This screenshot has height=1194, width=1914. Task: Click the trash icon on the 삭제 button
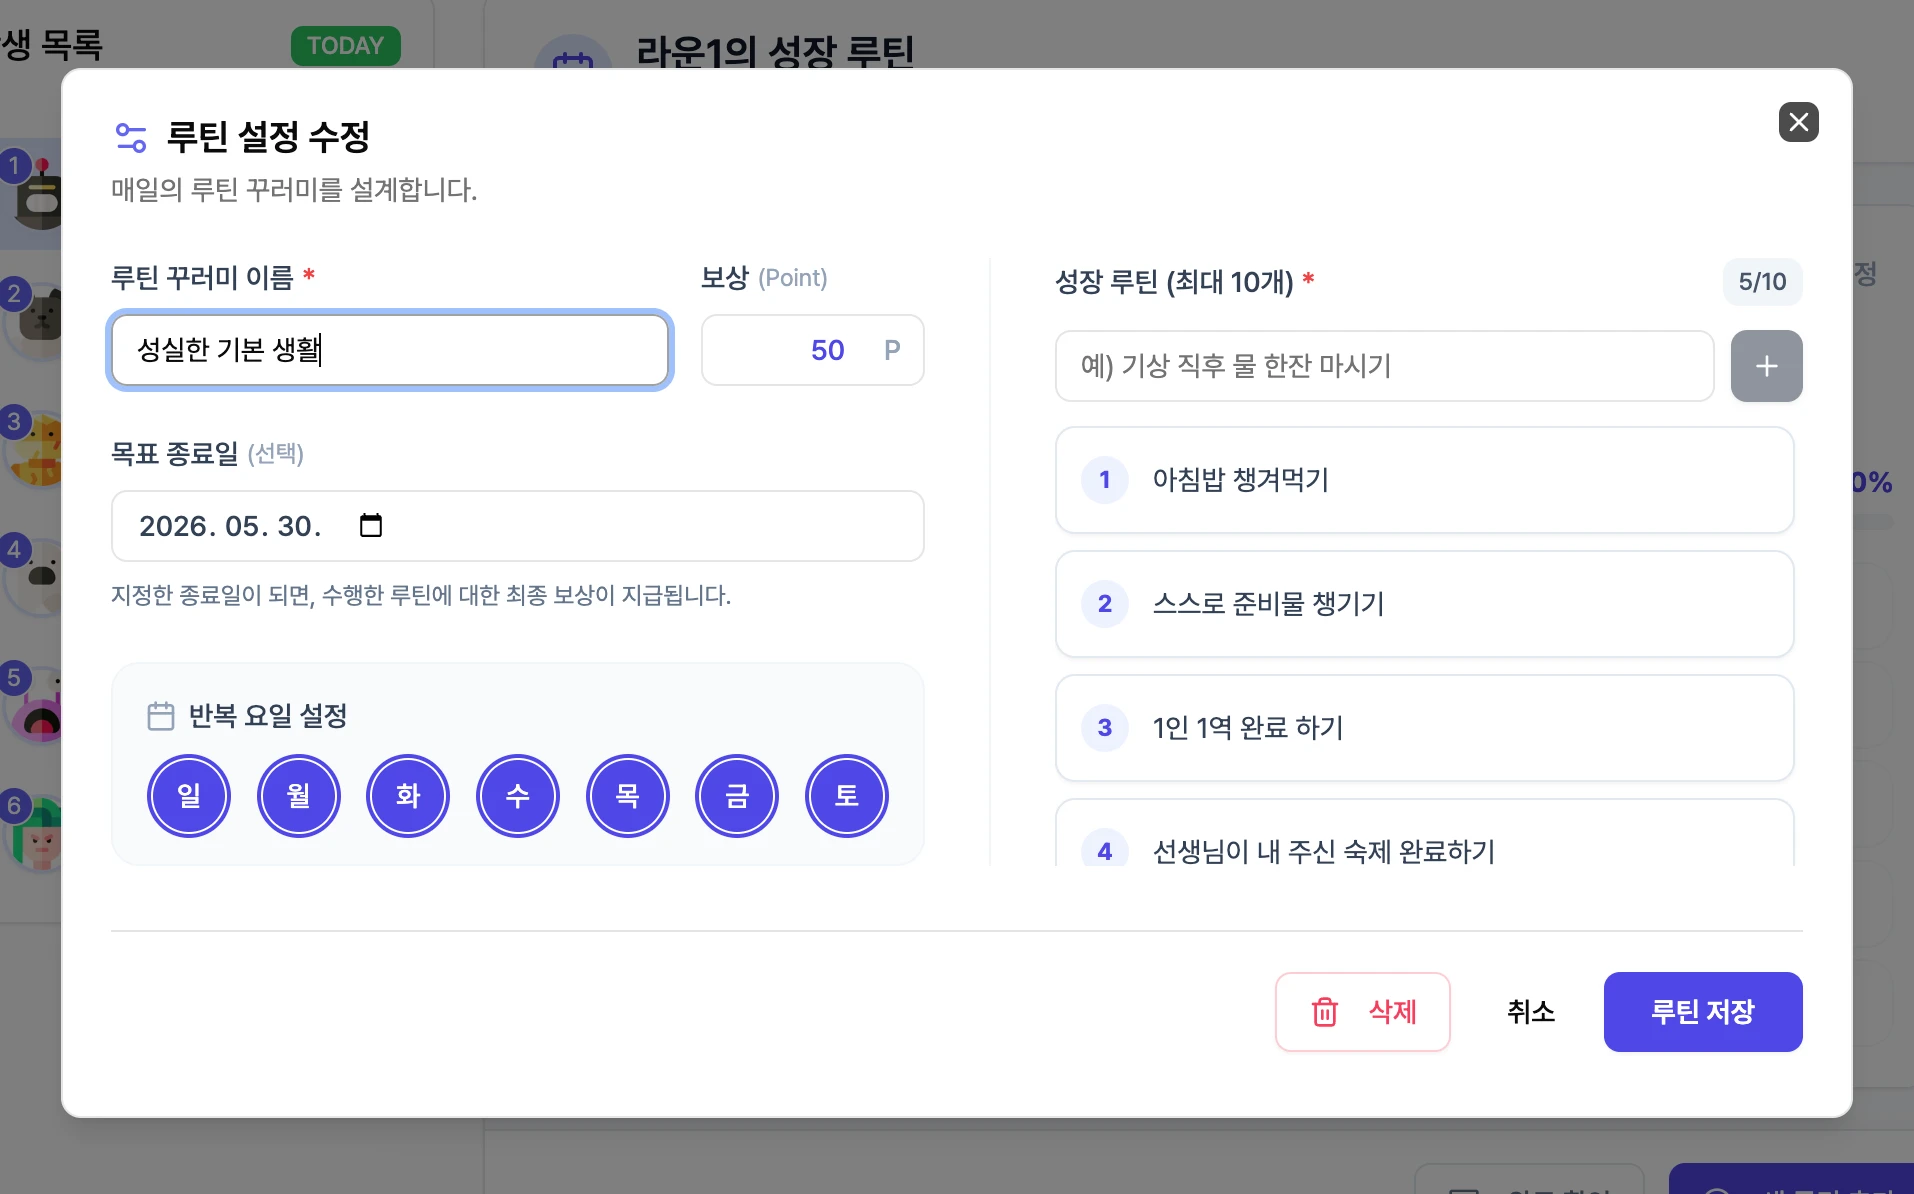(x=1324, y=1012)
